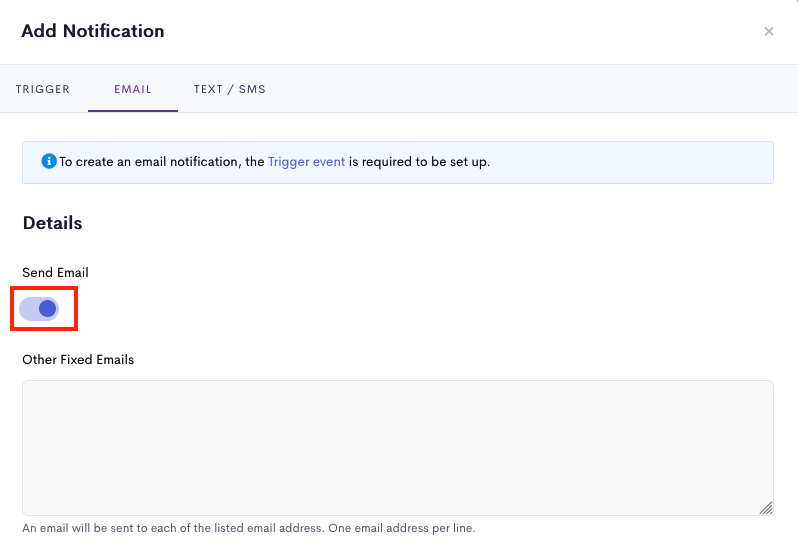Viewport: 798px width, 554px height.
Task: Click the Add Notification dialog title
Action: (93, 31)
